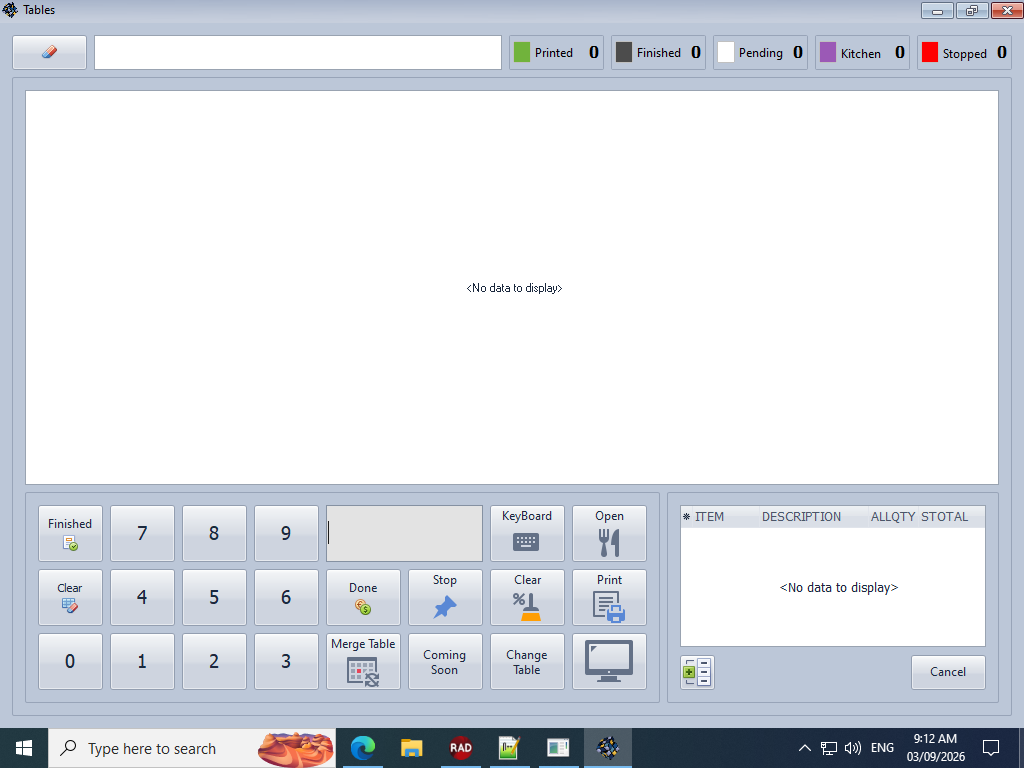This screenshot has height=768, width=1024.
Task: Open File Explorer from the taskbar
Action: click(x=411, y=748)
